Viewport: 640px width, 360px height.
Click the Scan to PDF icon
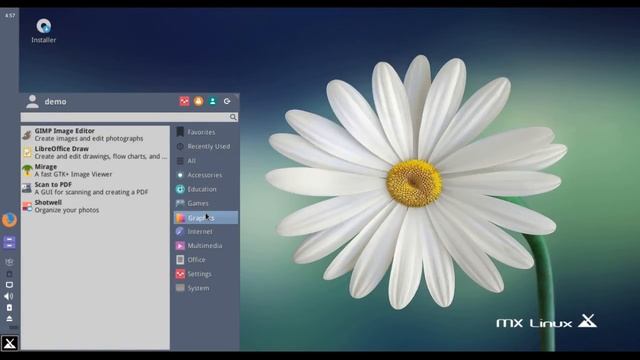(x=27, y=188)
